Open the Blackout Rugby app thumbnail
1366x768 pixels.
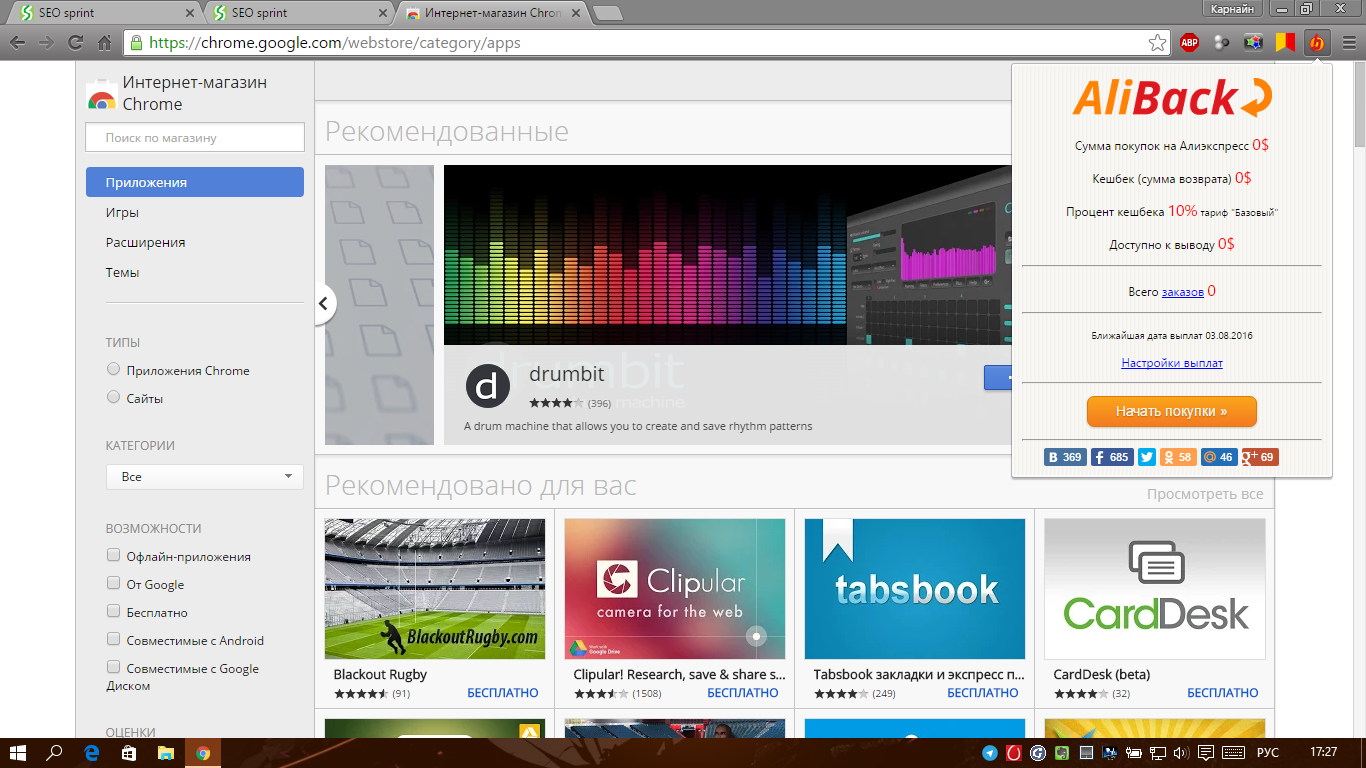(x=435, y=589)
